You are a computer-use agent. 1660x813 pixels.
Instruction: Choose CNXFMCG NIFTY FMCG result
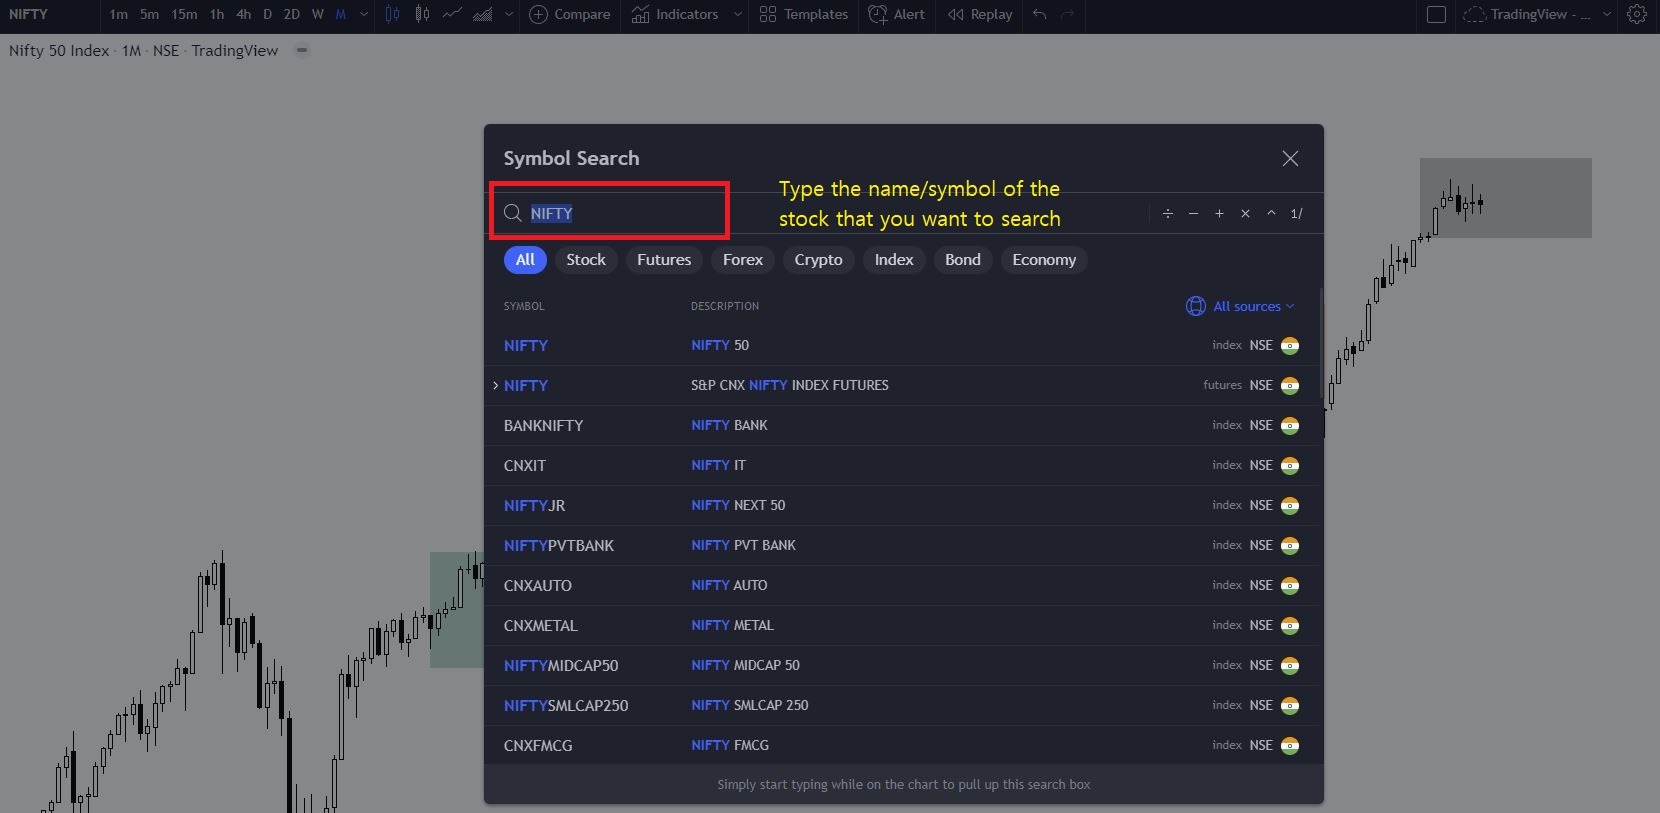tap(903, 745)
